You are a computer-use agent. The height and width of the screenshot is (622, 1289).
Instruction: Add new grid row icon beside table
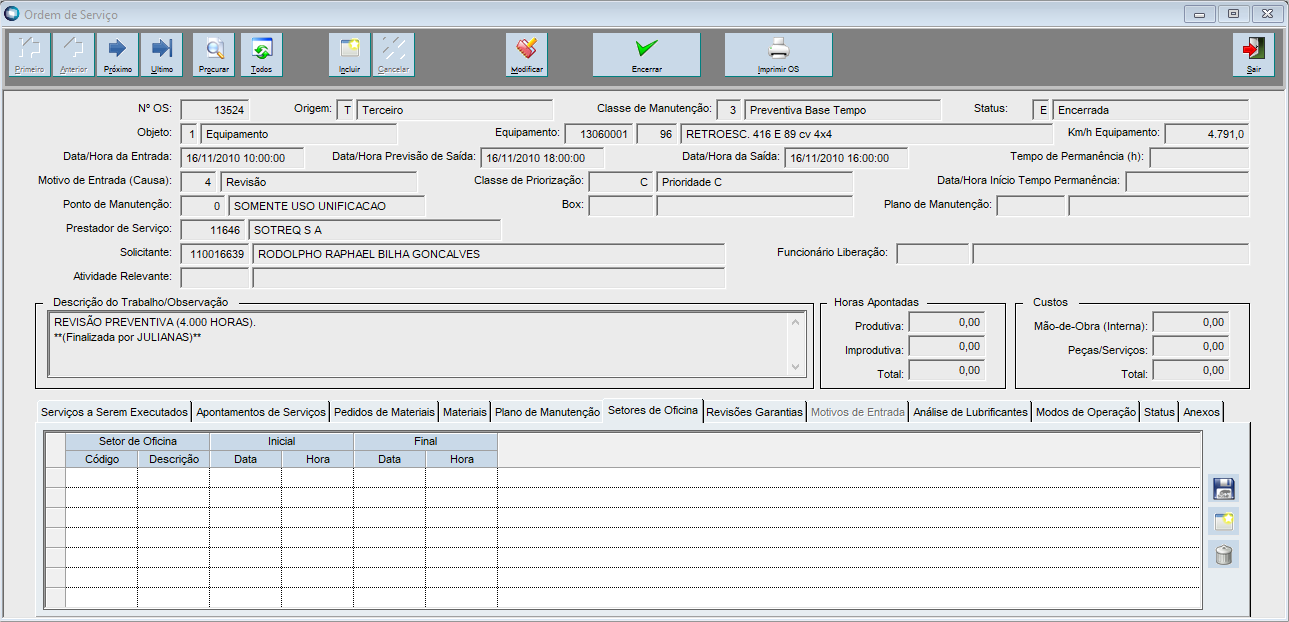tap(1223, 521)
